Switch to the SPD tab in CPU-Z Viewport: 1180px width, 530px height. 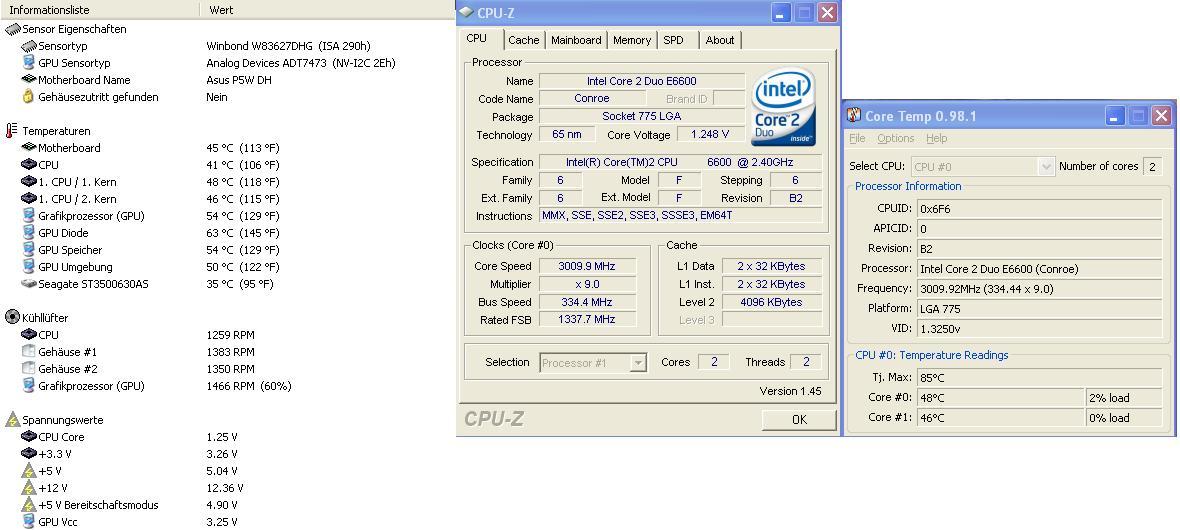tap(674, 41)
